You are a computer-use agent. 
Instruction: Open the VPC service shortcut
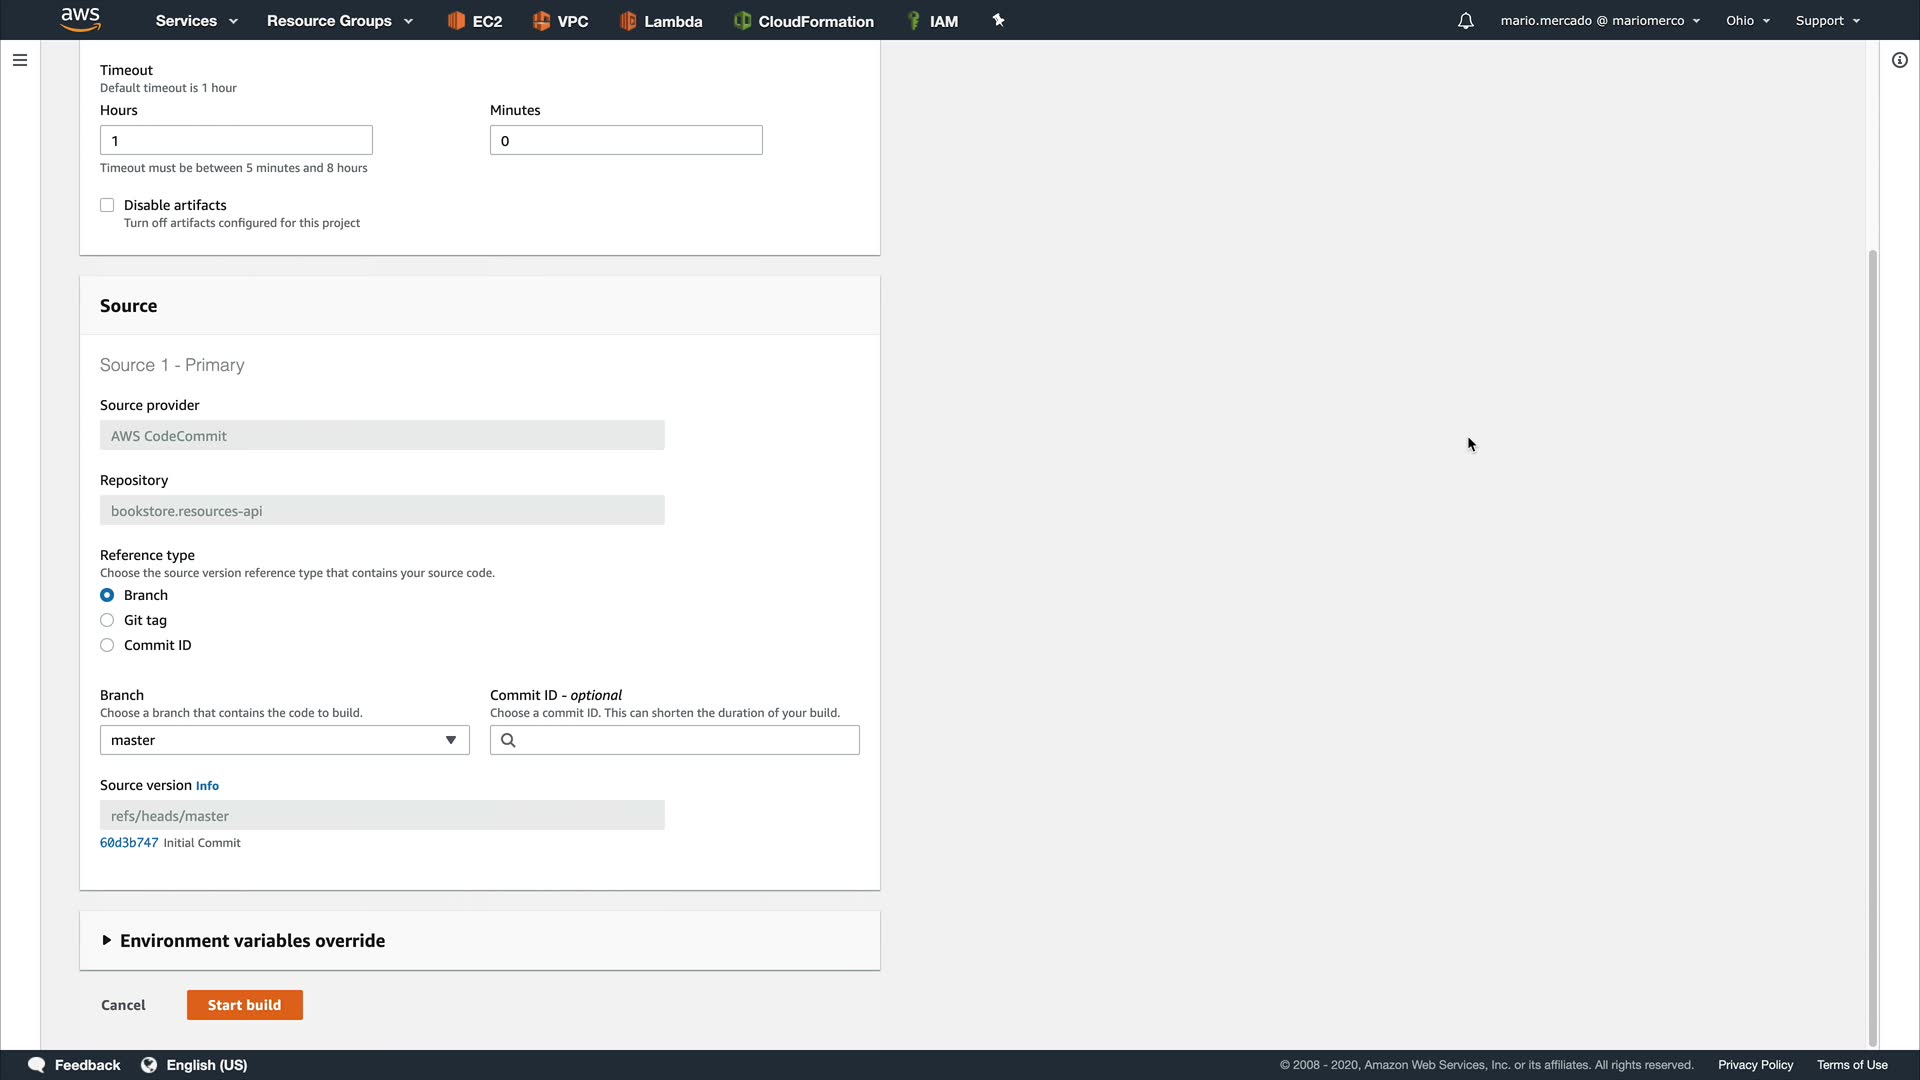[x=560, y=21]
